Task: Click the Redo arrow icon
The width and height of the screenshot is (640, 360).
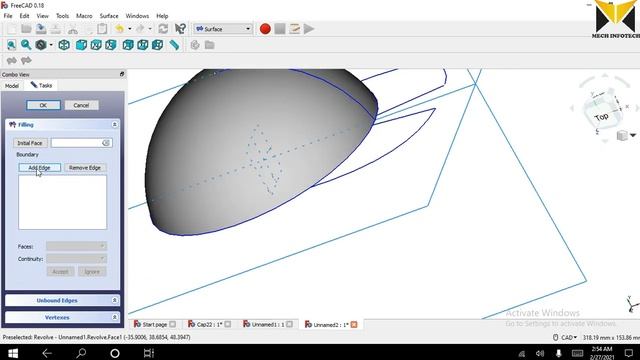Action: click(x=140, y=29)
